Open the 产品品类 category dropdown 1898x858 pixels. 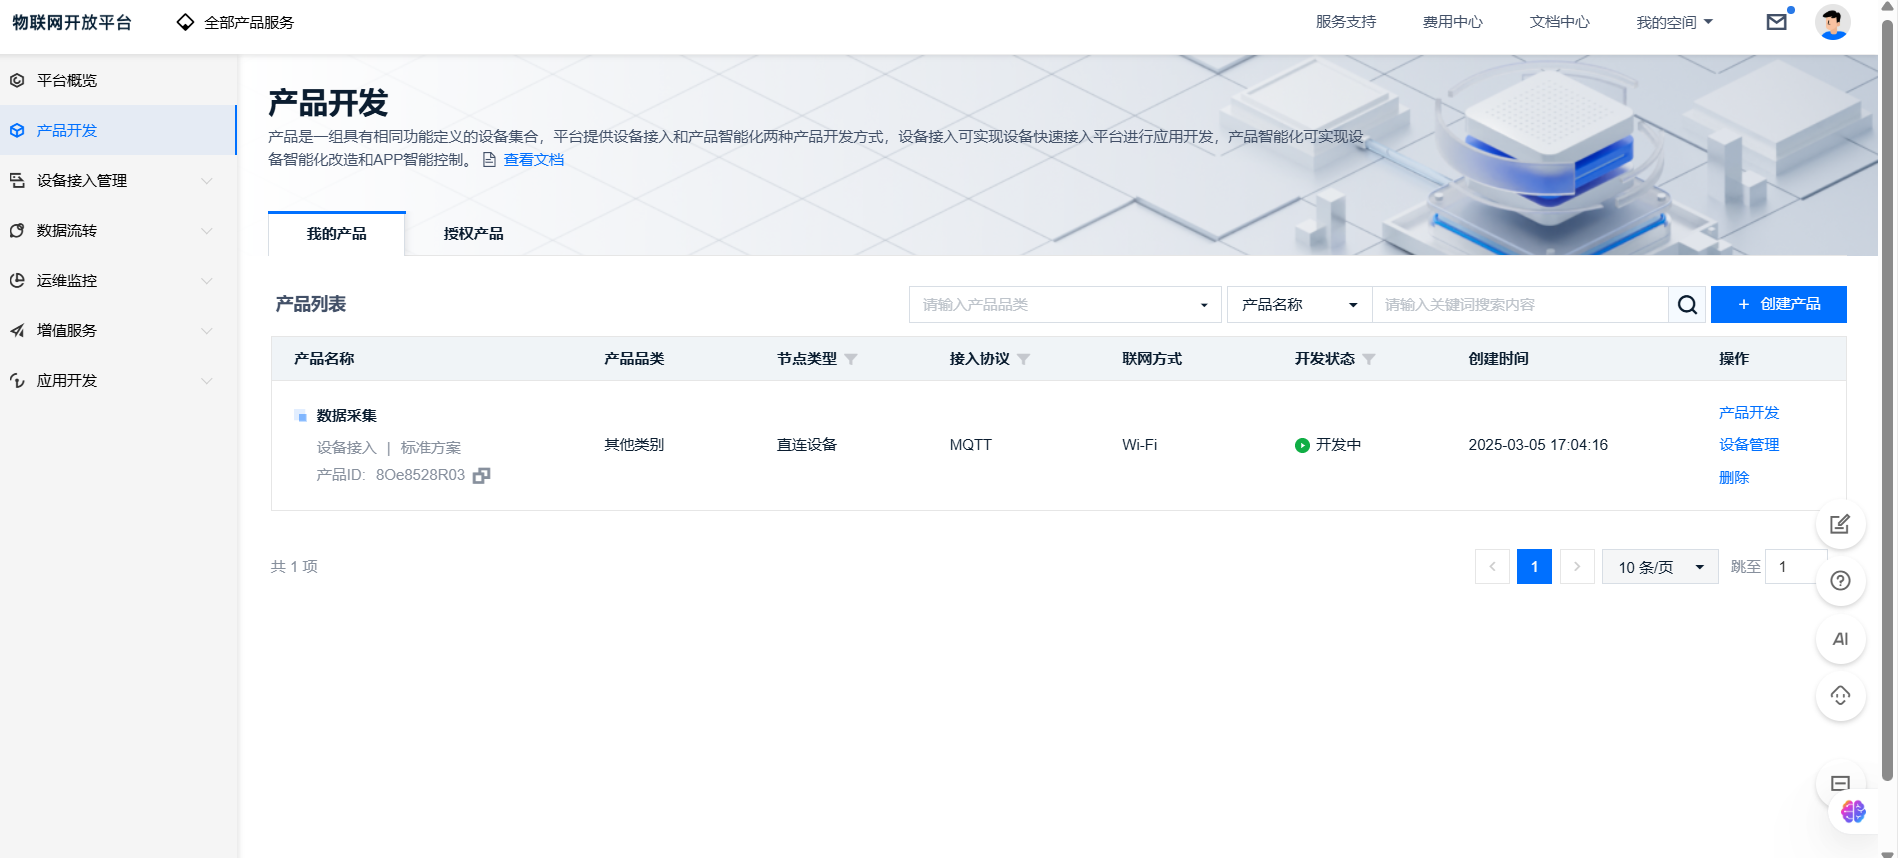pyautogui.click(x=1065, y=305)
